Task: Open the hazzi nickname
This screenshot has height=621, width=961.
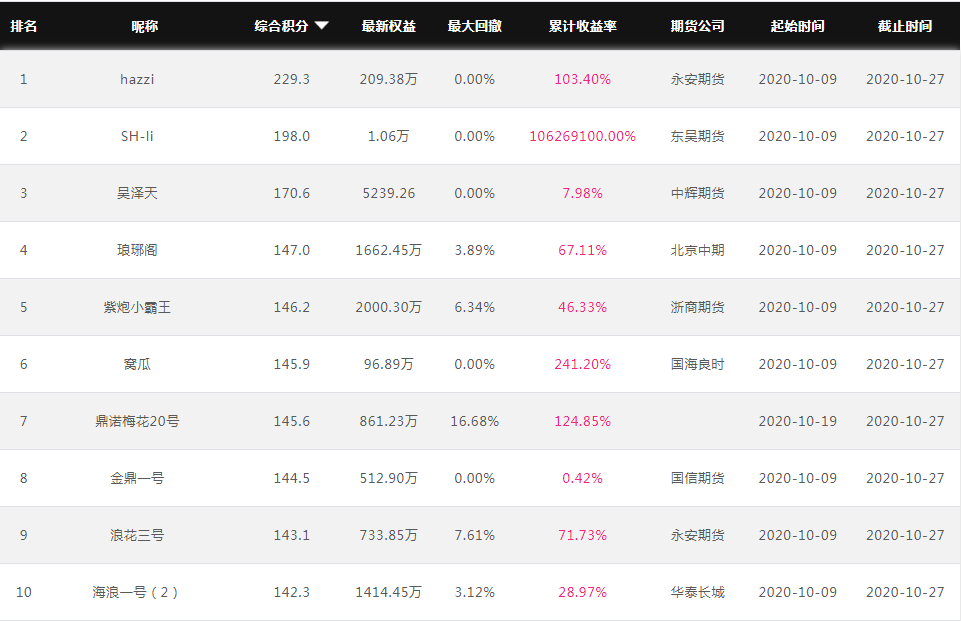Action: coord(137,79)
